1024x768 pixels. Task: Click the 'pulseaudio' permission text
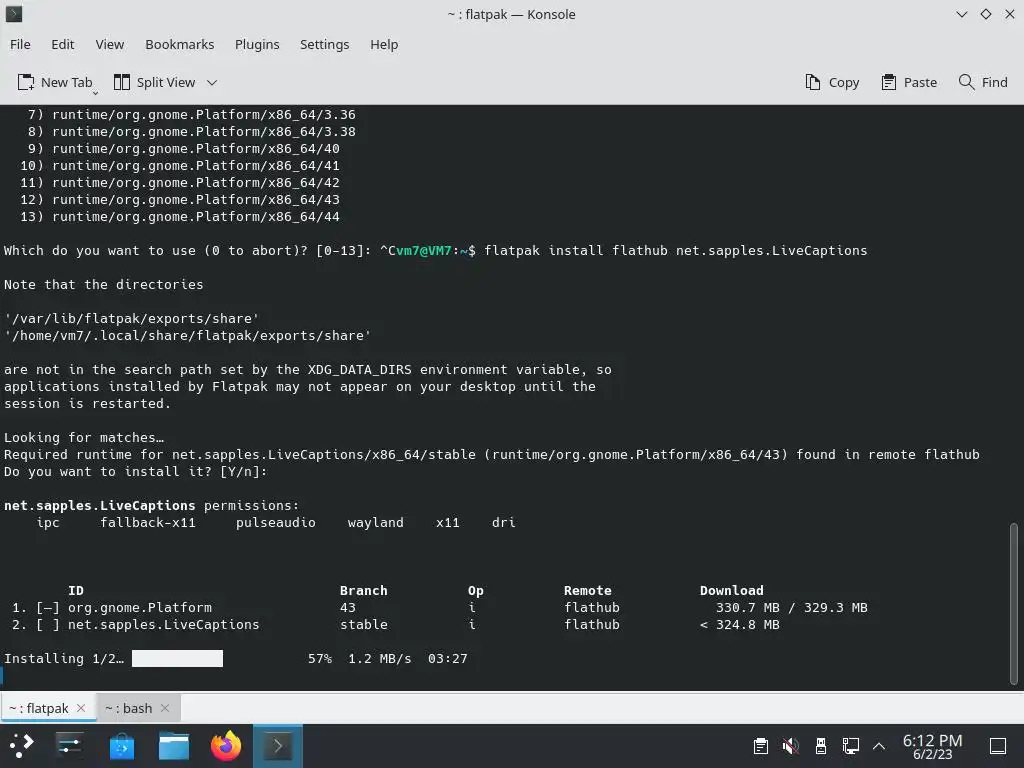pos(276,522)
